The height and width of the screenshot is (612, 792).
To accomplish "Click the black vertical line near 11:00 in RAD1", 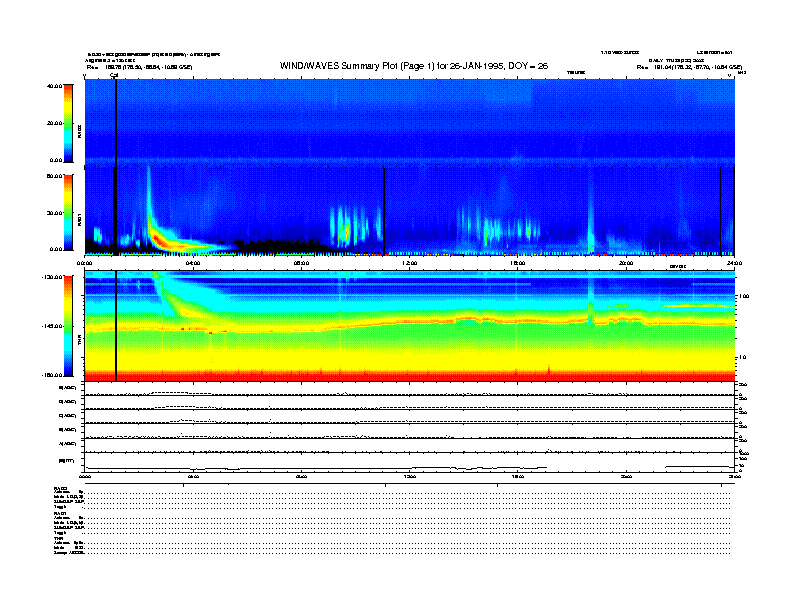I will click(x=384, y=211).
